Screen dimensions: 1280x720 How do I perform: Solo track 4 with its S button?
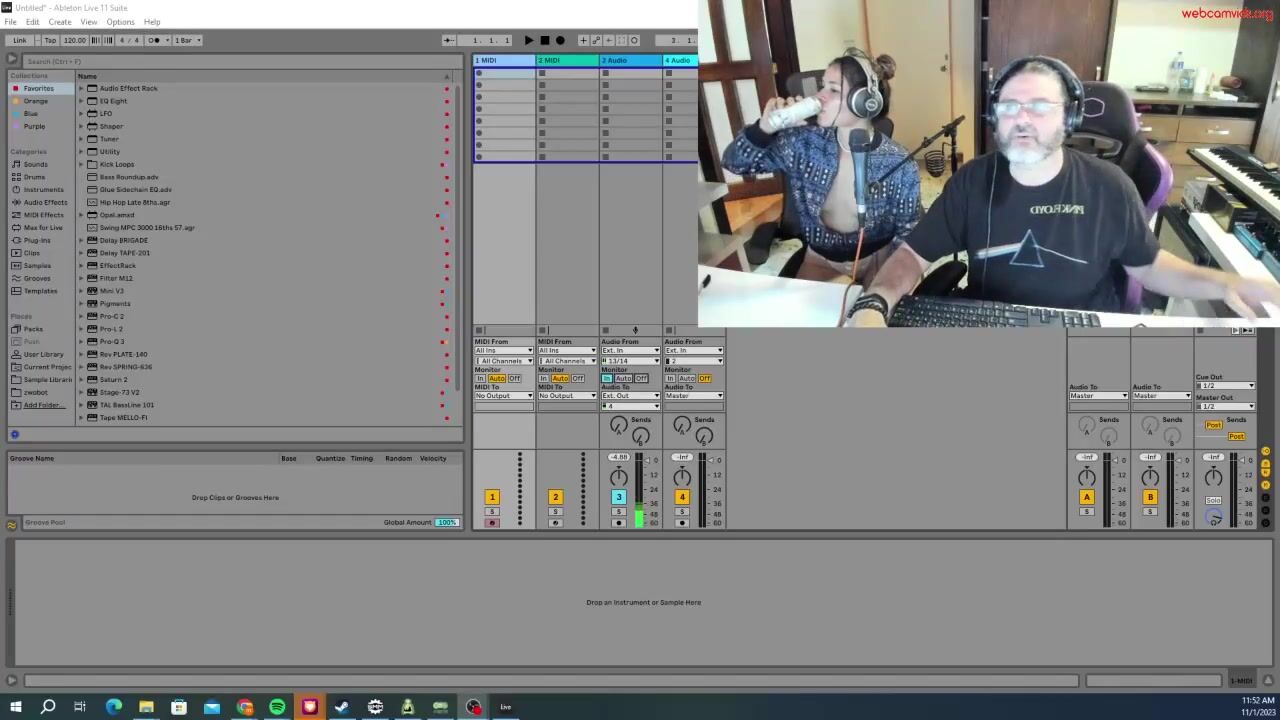[x=681, y=512]
